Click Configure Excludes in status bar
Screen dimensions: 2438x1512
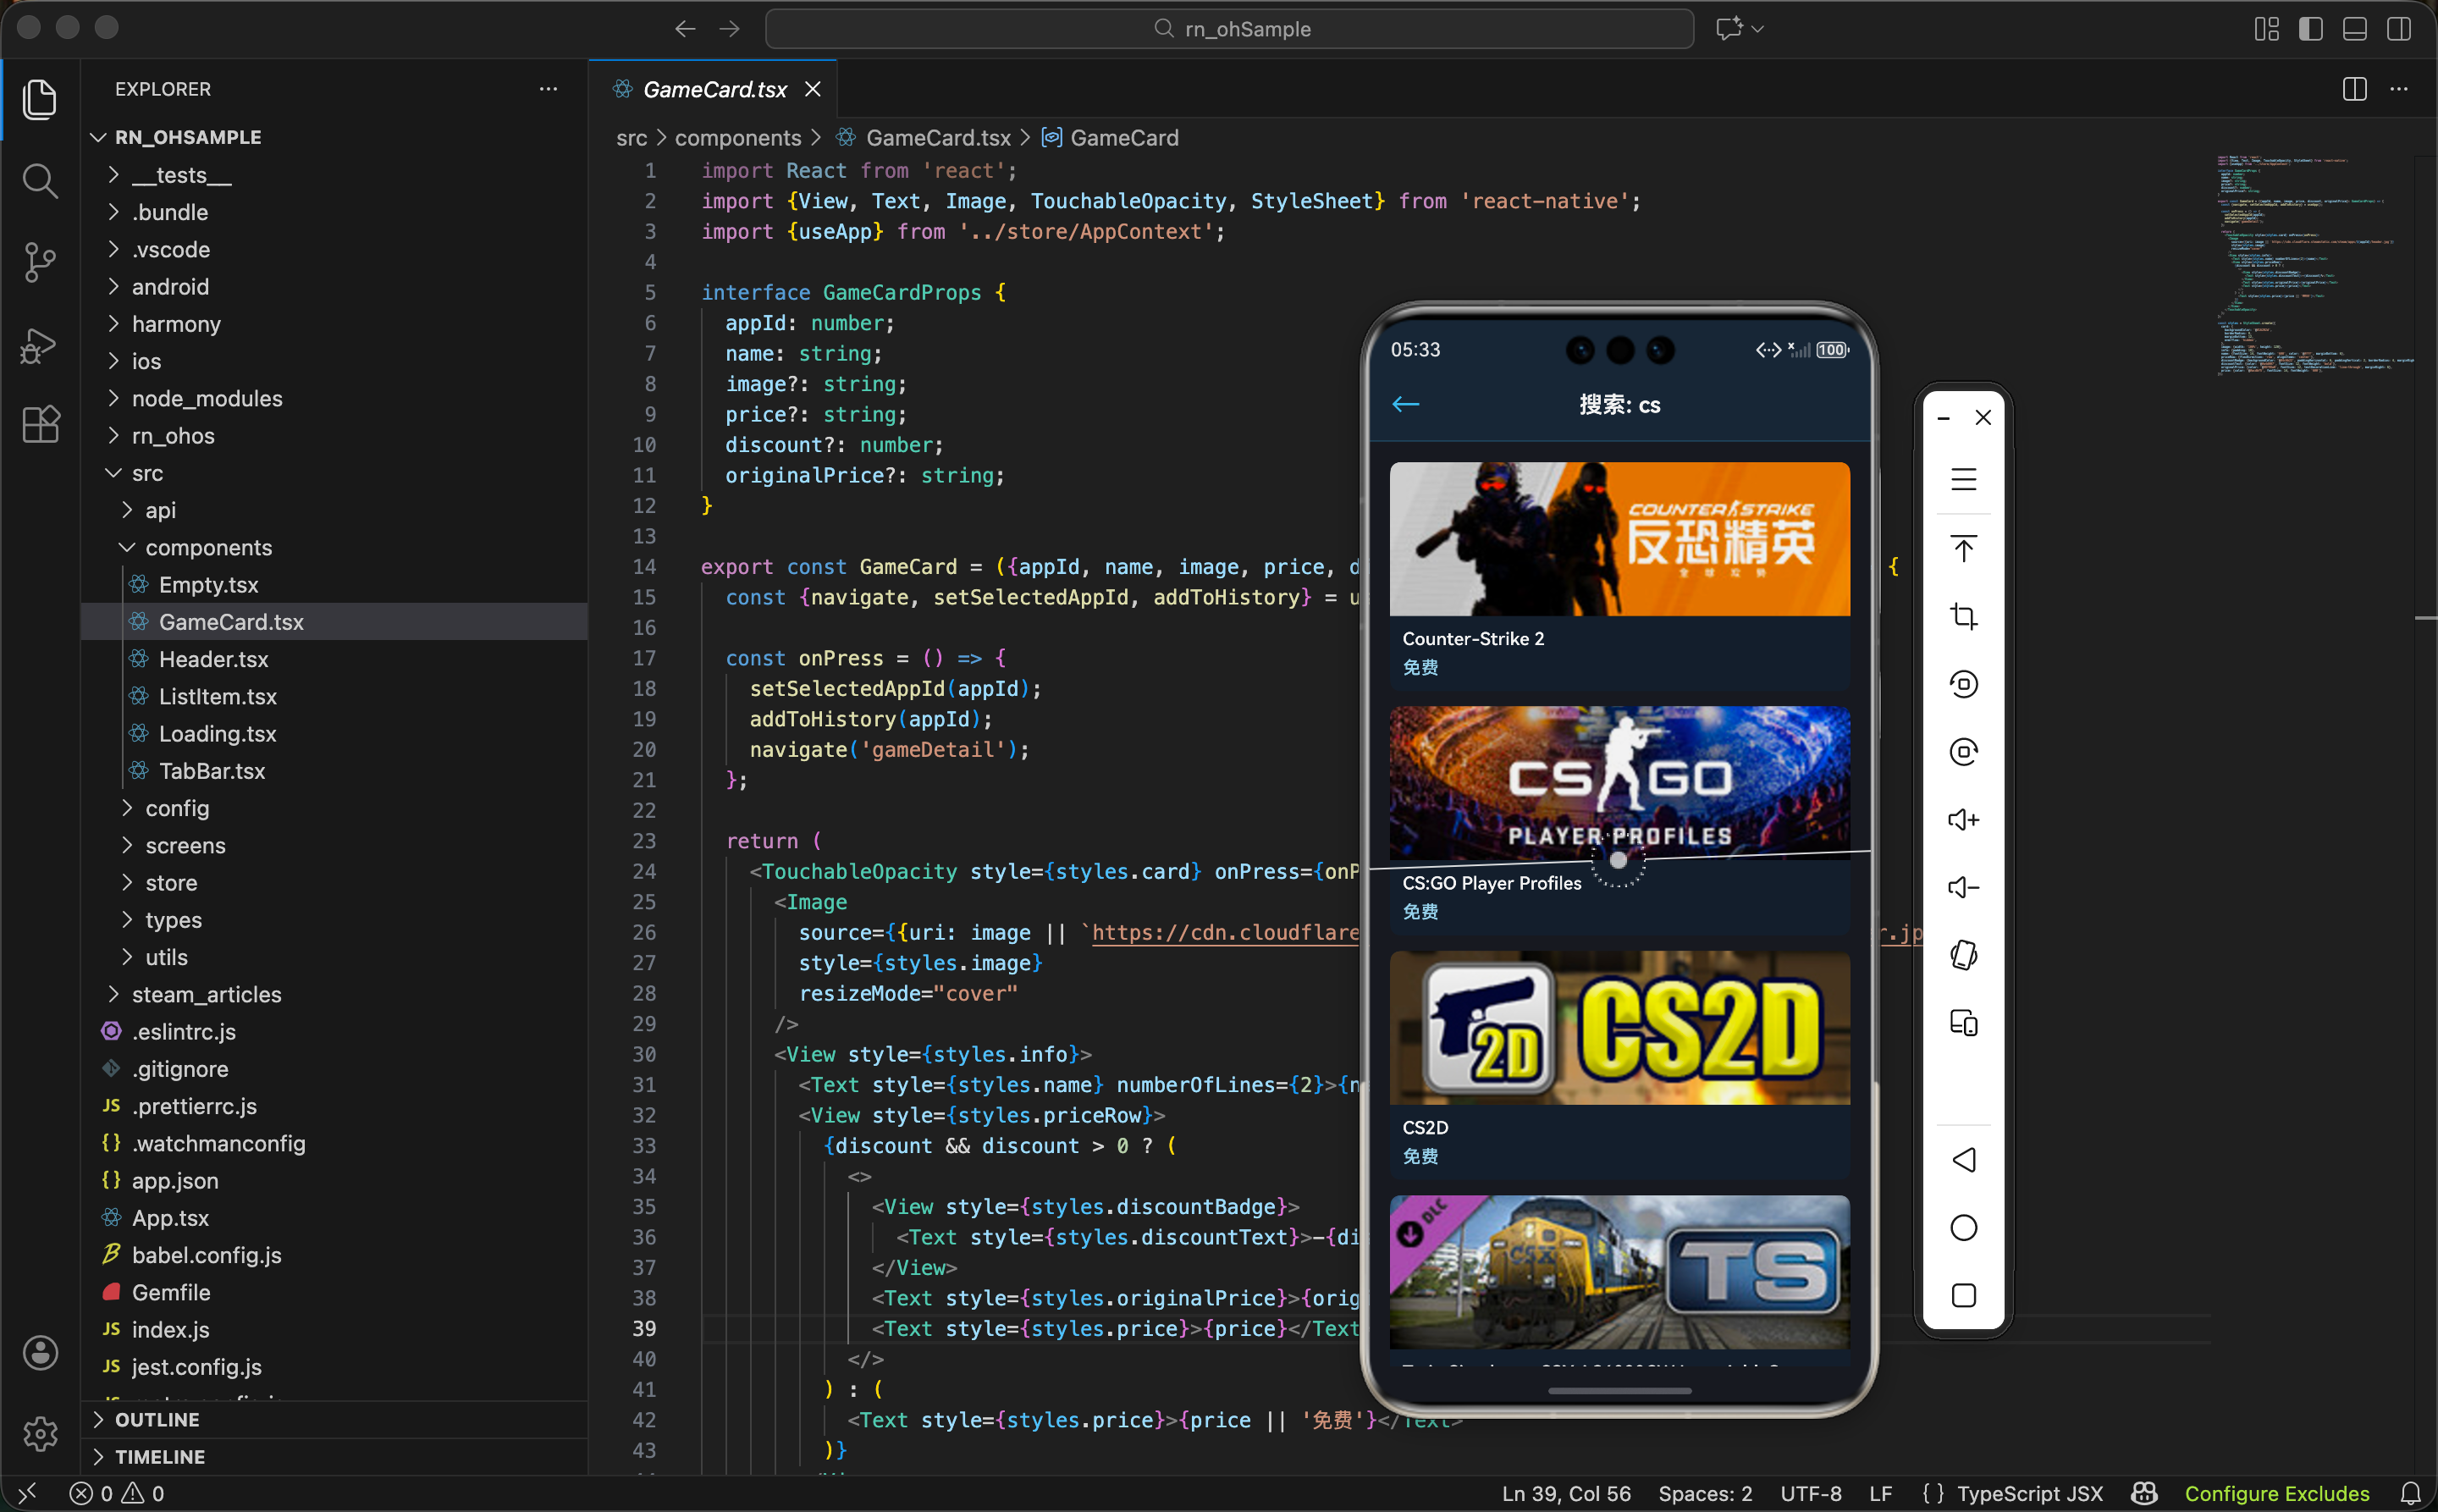click(x=2276, y=1493)
